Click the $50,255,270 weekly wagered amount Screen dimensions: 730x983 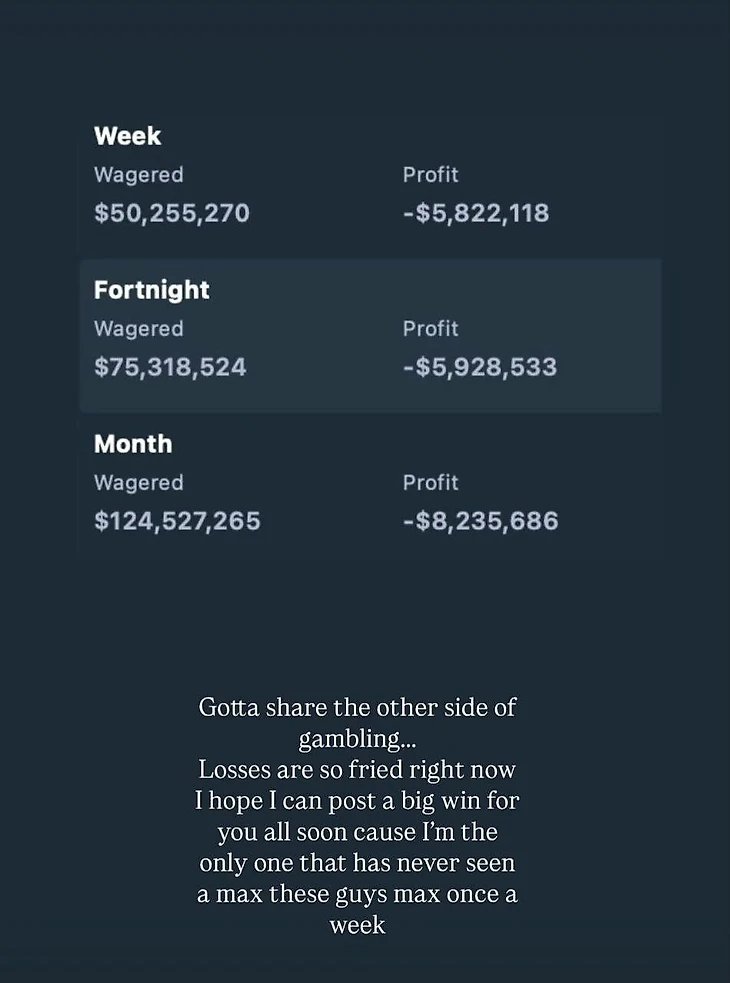[x=171, y=213]
